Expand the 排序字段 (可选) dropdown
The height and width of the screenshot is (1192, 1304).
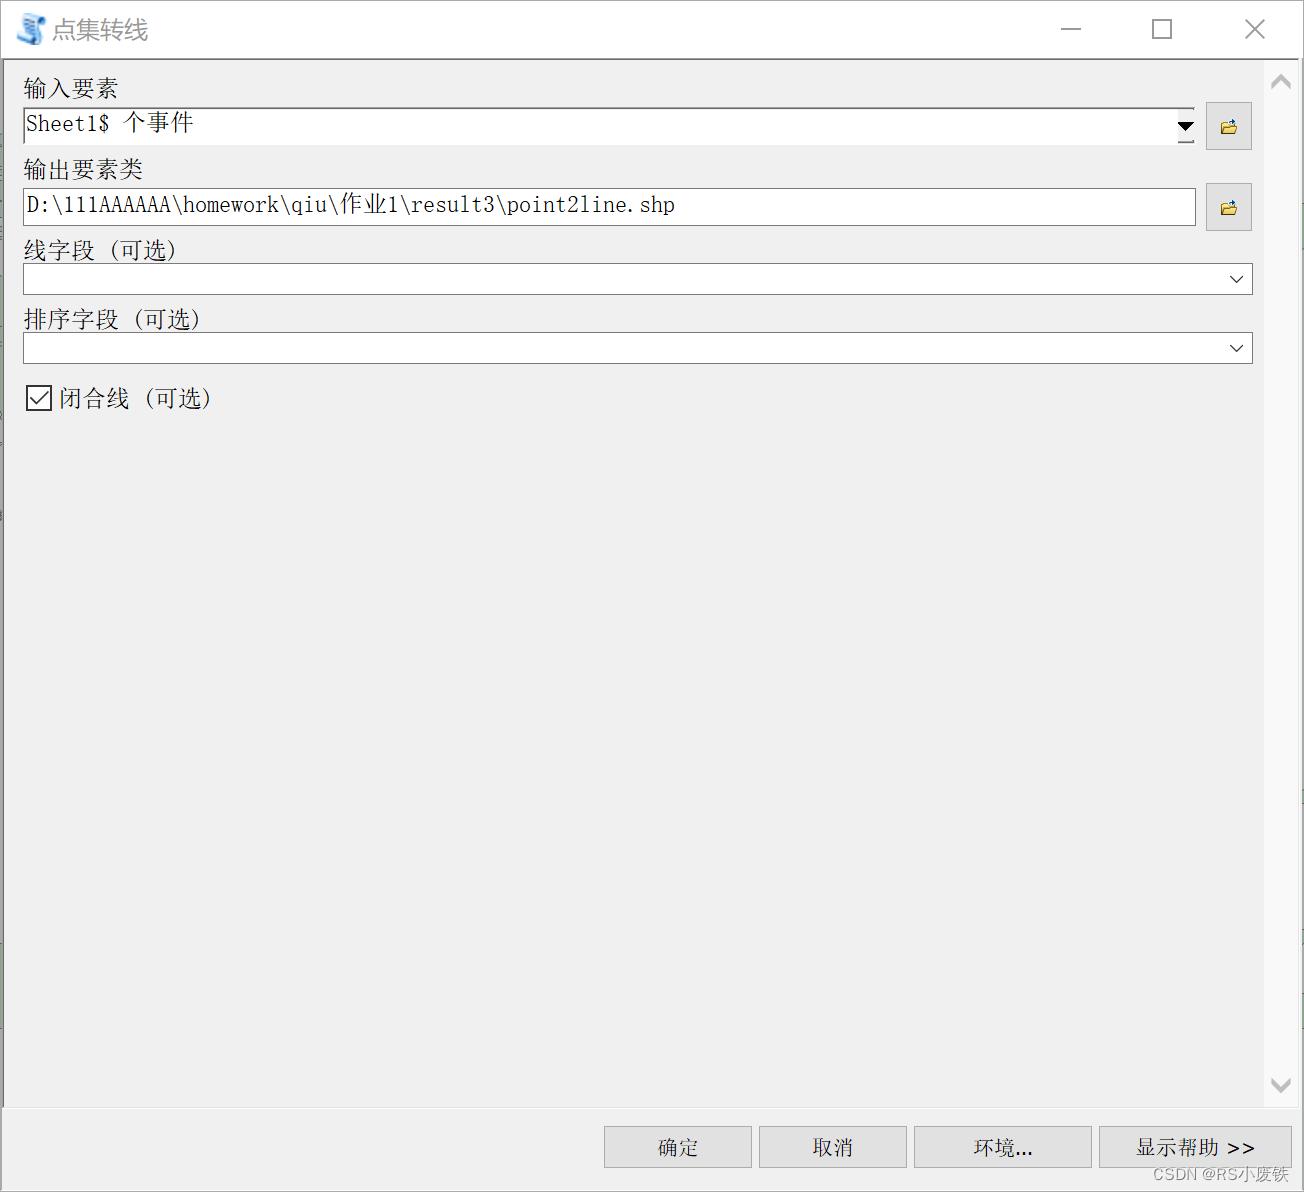coord(1236,348)
